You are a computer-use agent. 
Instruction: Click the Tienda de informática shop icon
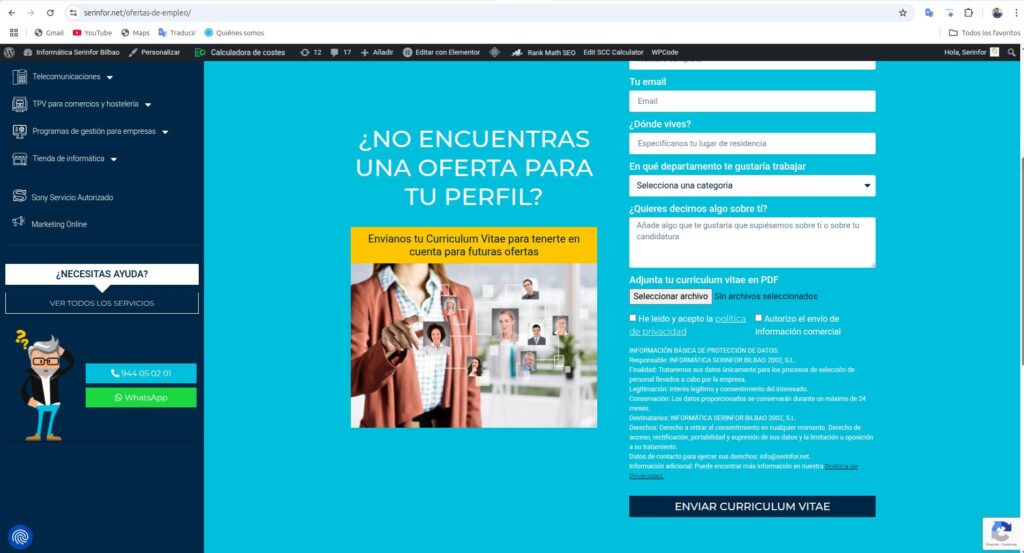(20, 159)
